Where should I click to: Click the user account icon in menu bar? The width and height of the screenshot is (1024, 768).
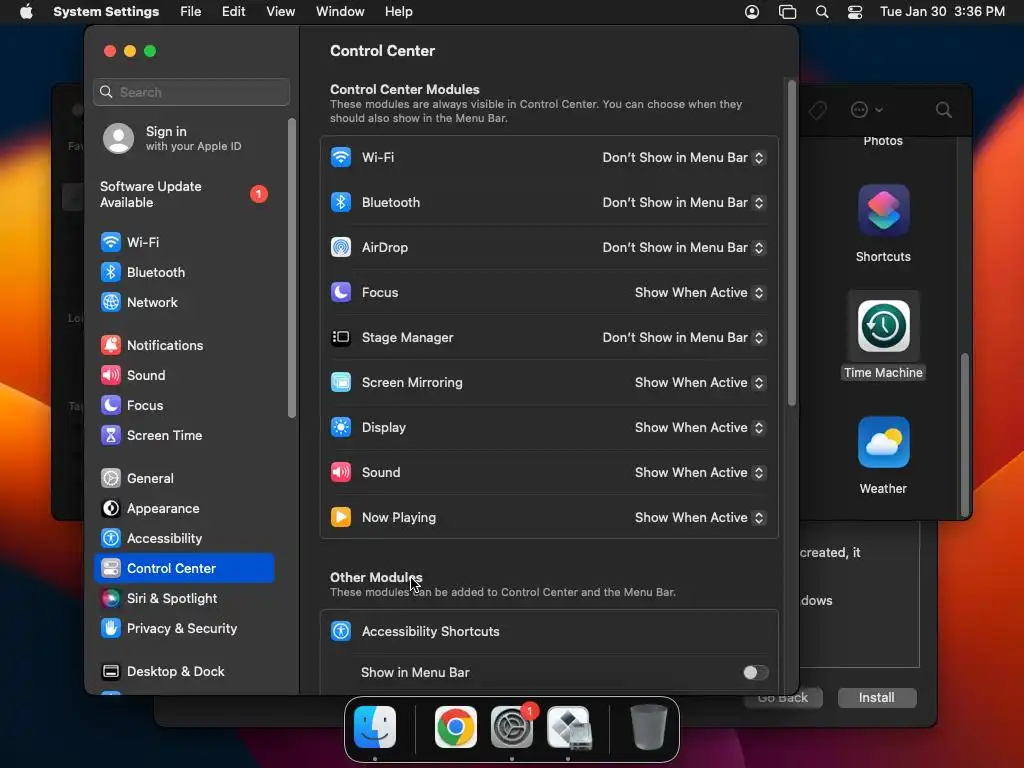(x=752, y=12)
